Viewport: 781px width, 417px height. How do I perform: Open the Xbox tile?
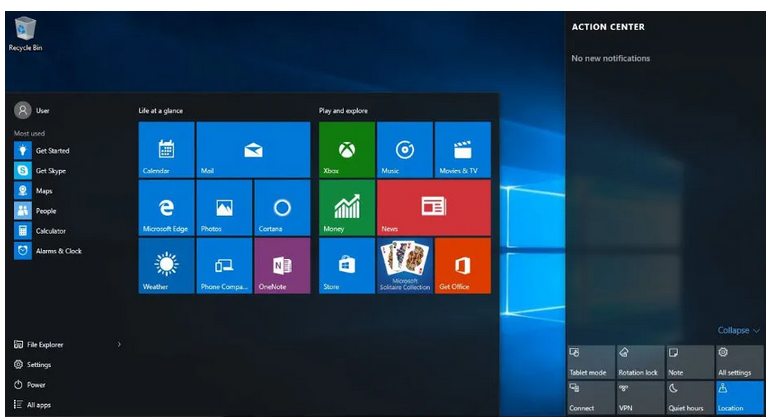coord(347,149)
